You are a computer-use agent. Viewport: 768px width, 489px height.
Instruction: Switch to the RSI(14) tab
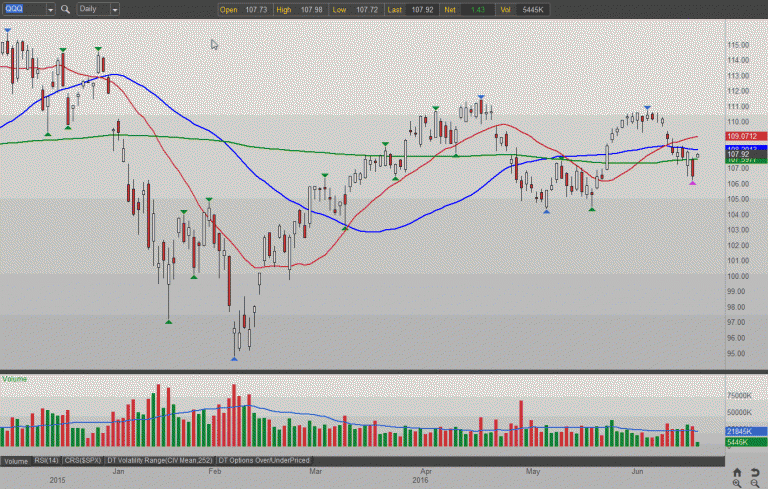click(47, 461)
